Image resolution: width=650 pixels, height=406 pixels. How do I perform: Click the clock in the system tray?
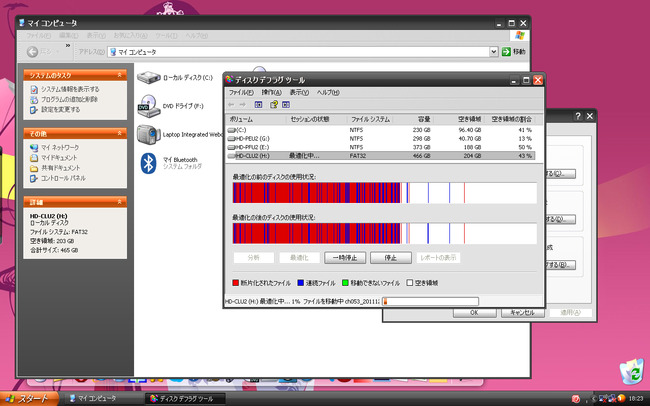click(x=636, y=399)
